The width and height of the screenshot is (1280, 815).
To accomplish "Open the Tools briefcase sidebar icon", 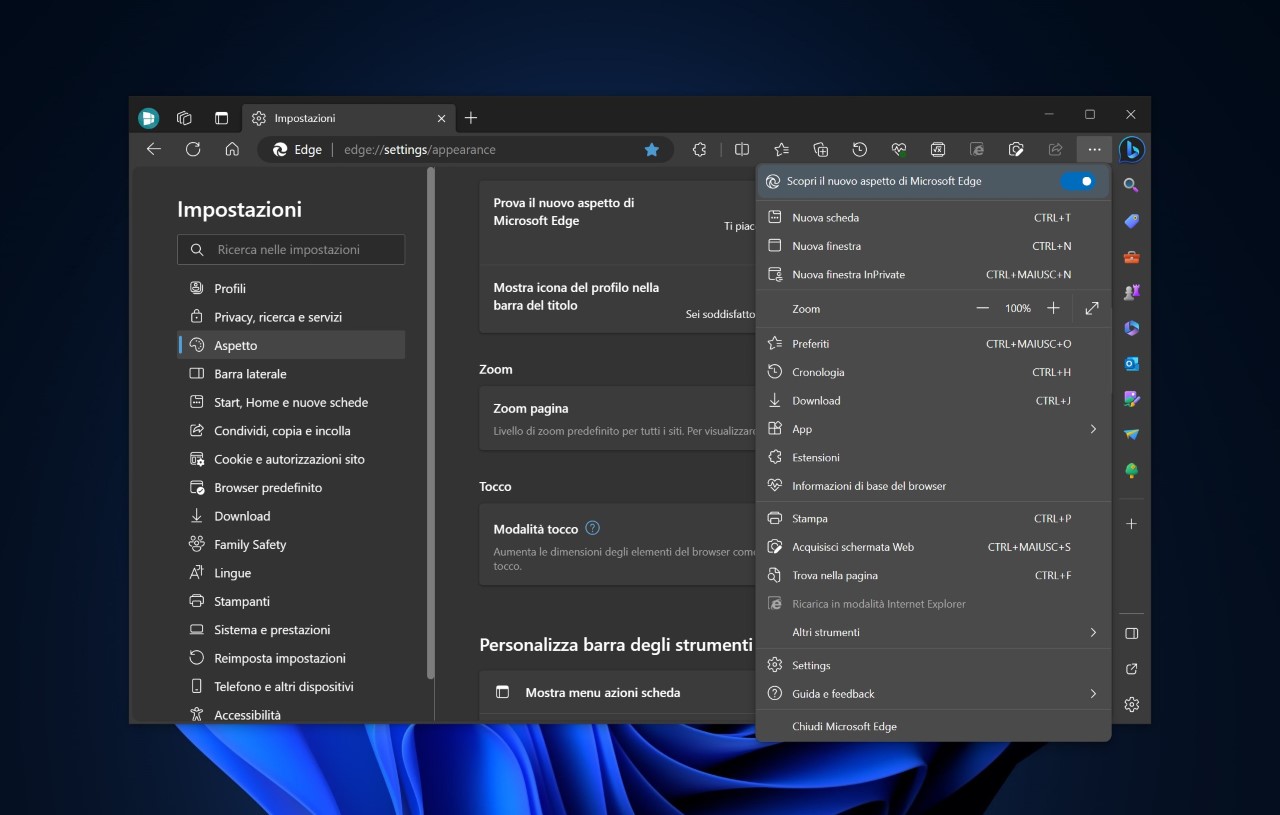I will coord(1131,257).
